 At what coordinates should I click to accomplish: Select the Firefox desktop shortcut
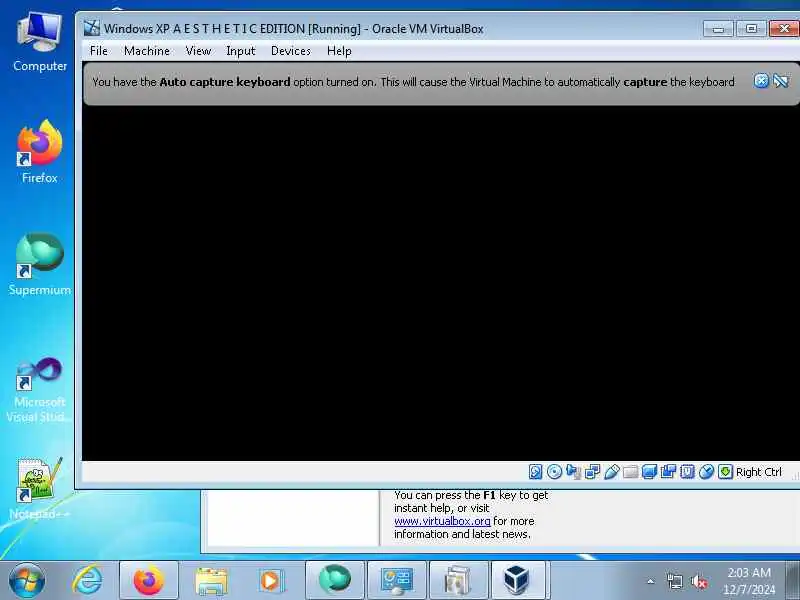click(x=40, y=152)
